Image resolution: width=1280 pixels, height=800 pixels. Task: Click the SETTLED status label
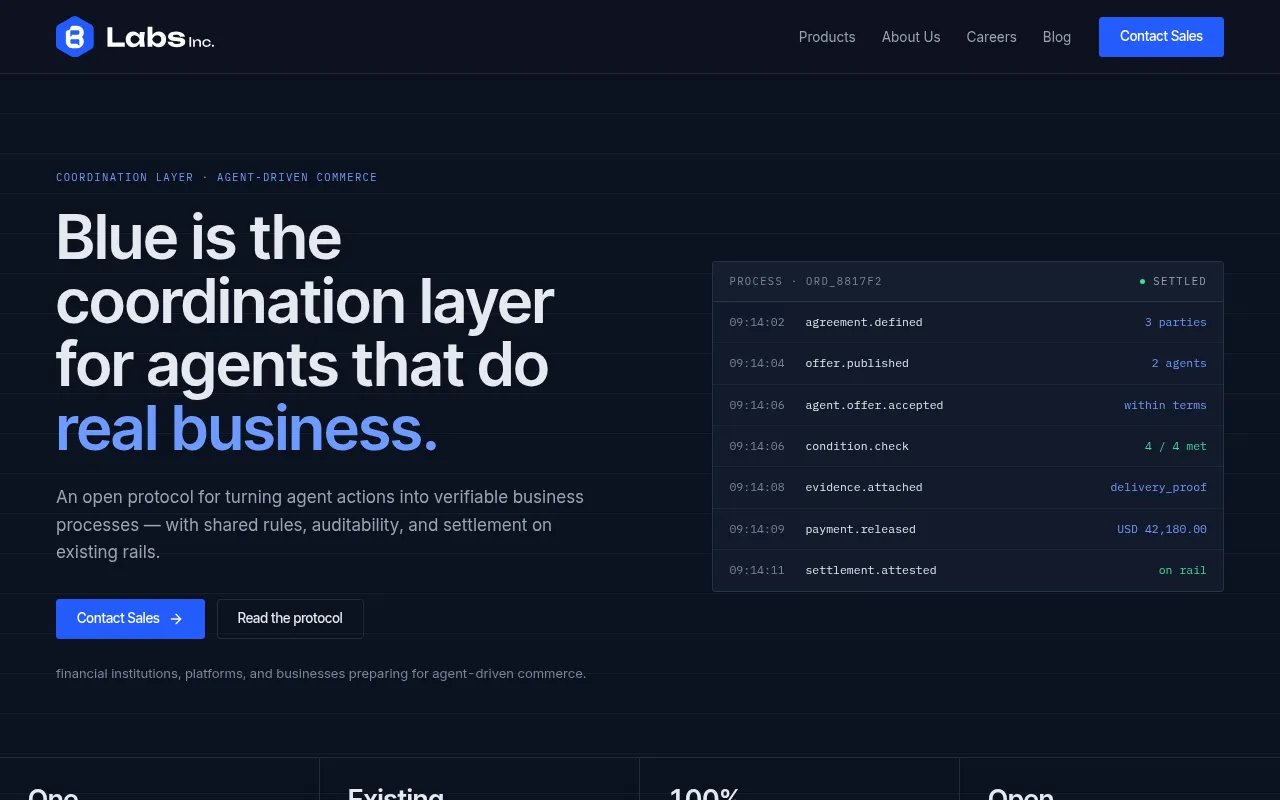(1180, 282)
